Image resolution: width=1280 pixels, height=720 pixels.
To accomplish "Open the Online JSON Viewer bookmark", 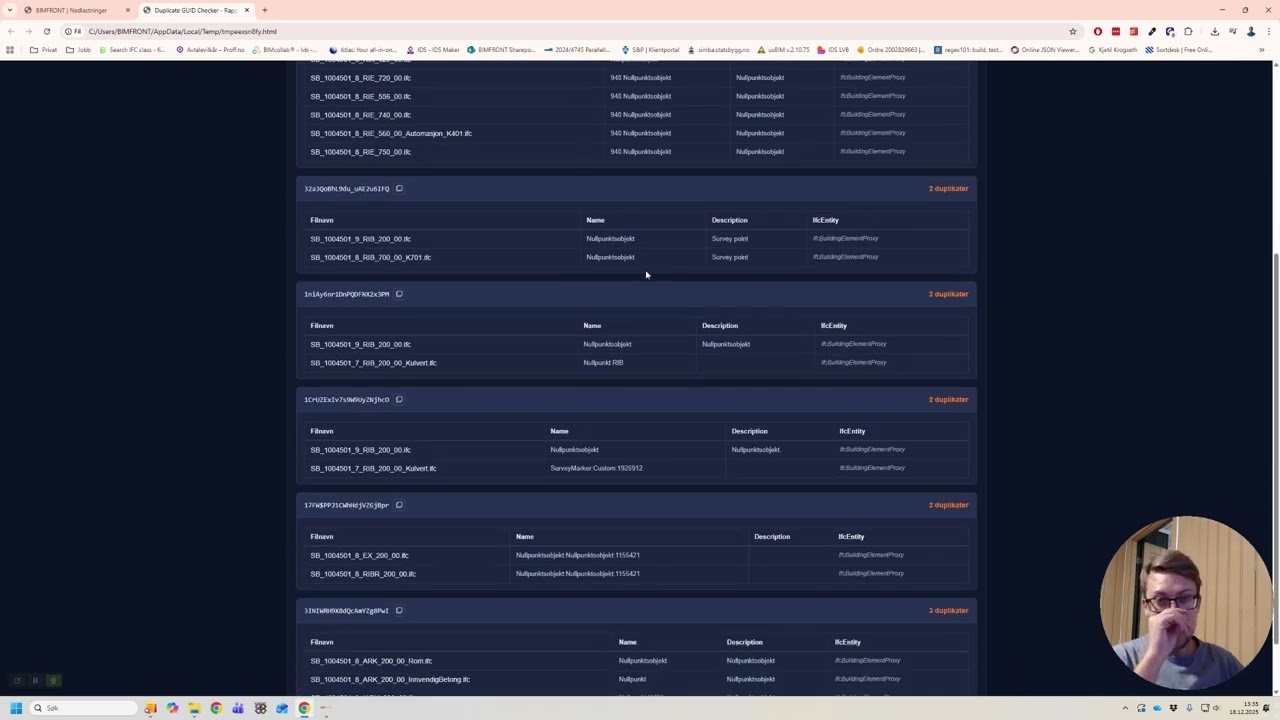I will (1045, 50).
